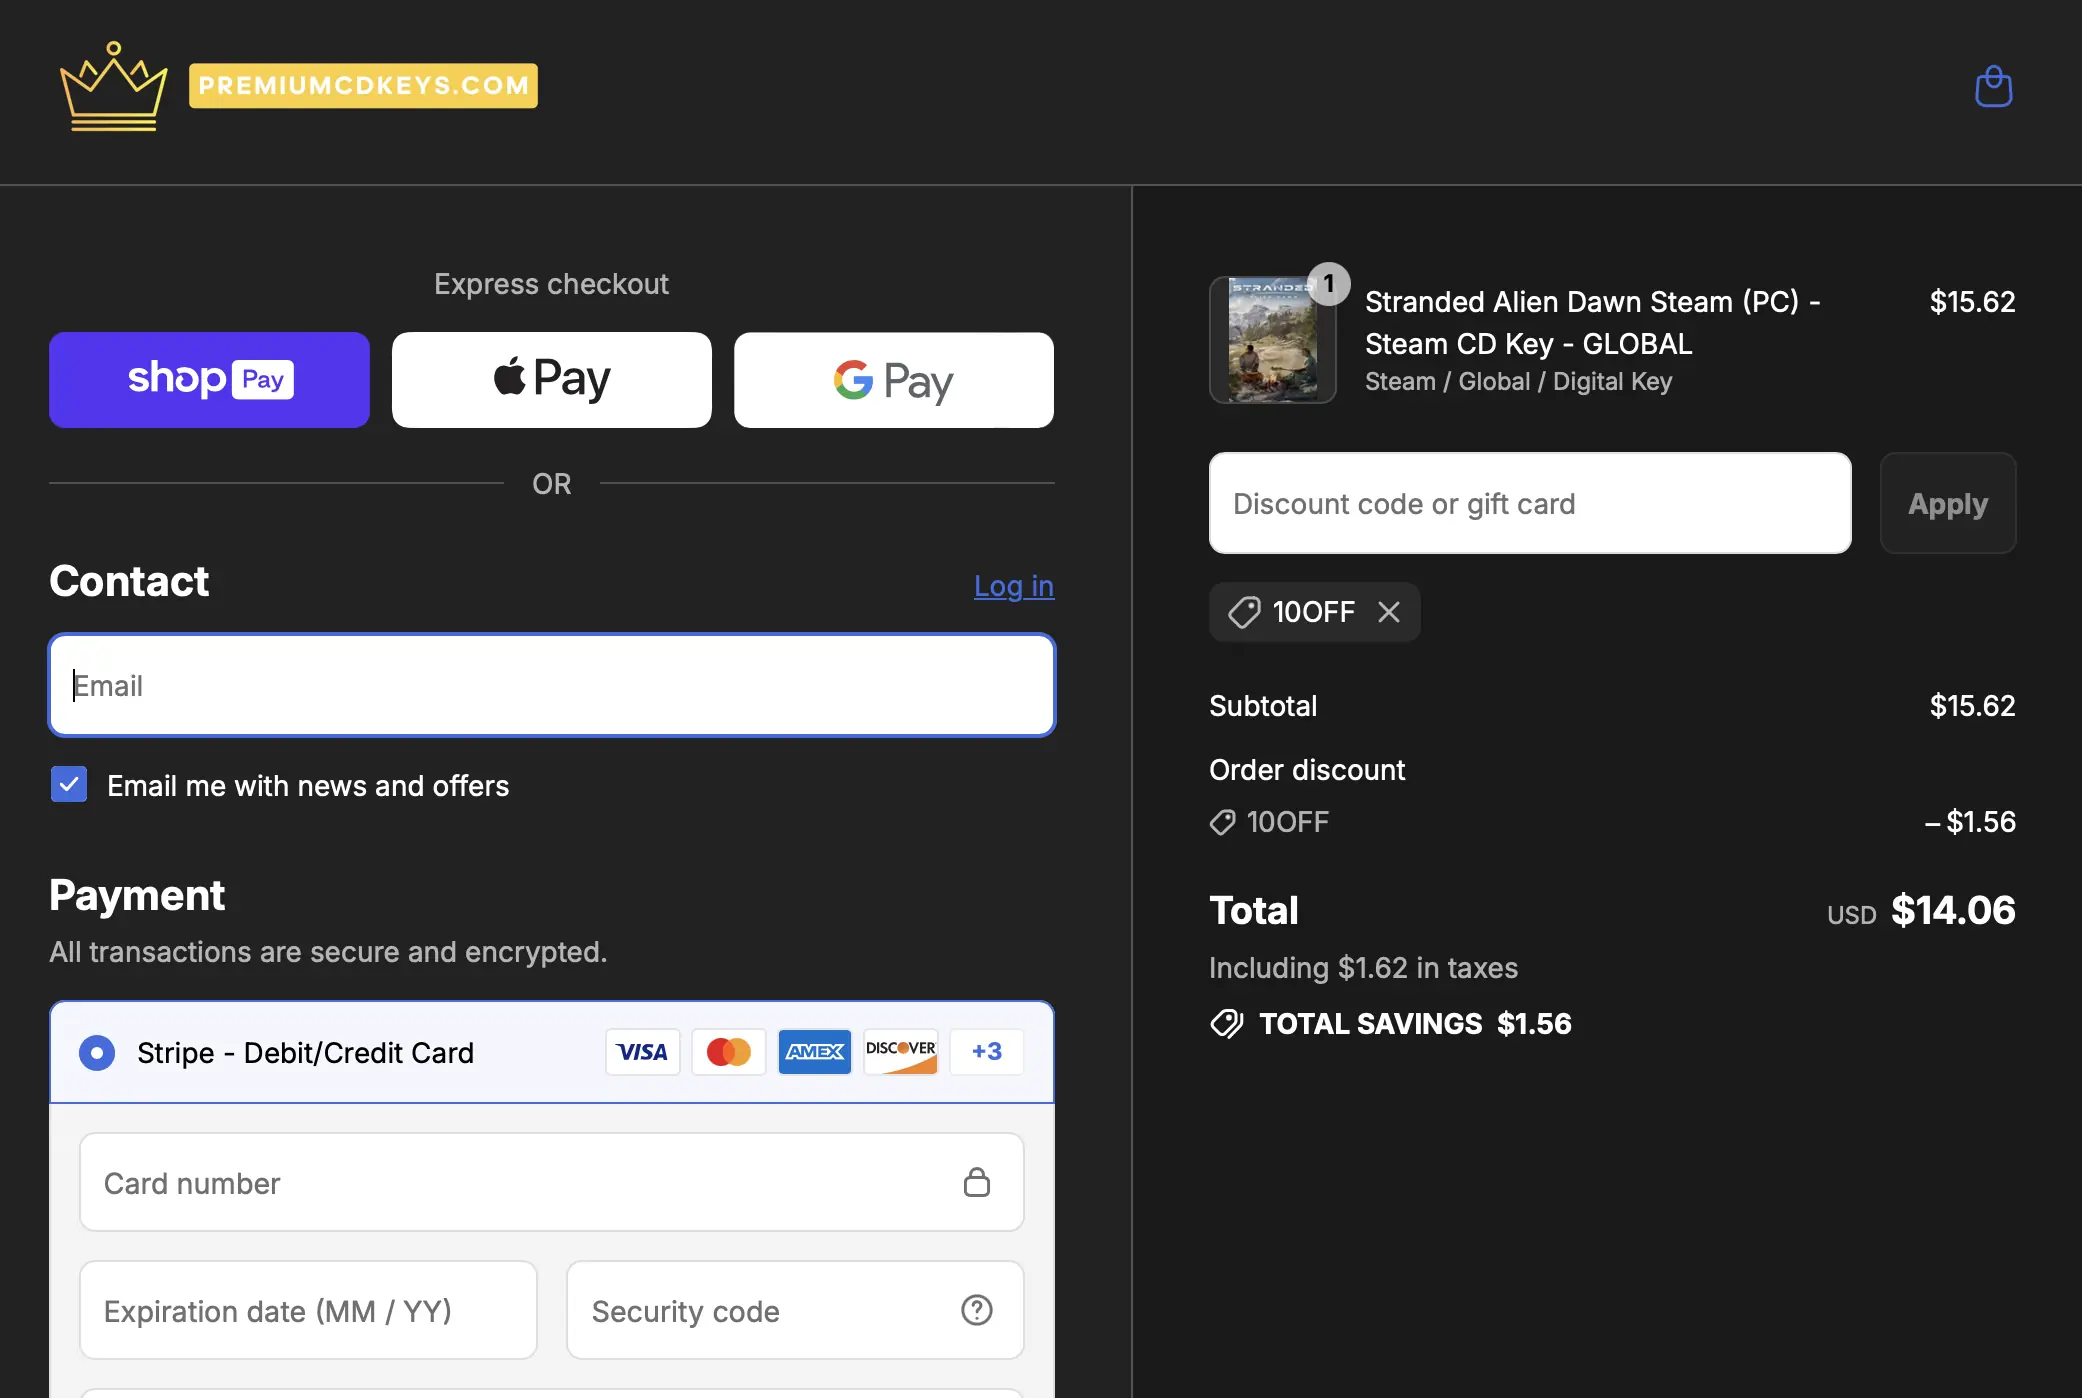Click the lock icon in Card number
The width and height of the screenshot is (2082, 1398).
click(976, 1182)
